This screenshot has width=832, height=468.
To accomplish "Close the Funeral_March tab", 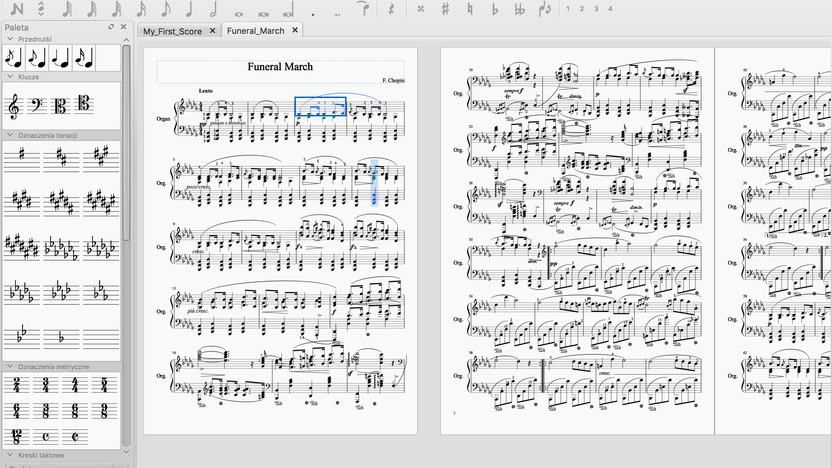I will pyautogui.click(x=295, y=30).
